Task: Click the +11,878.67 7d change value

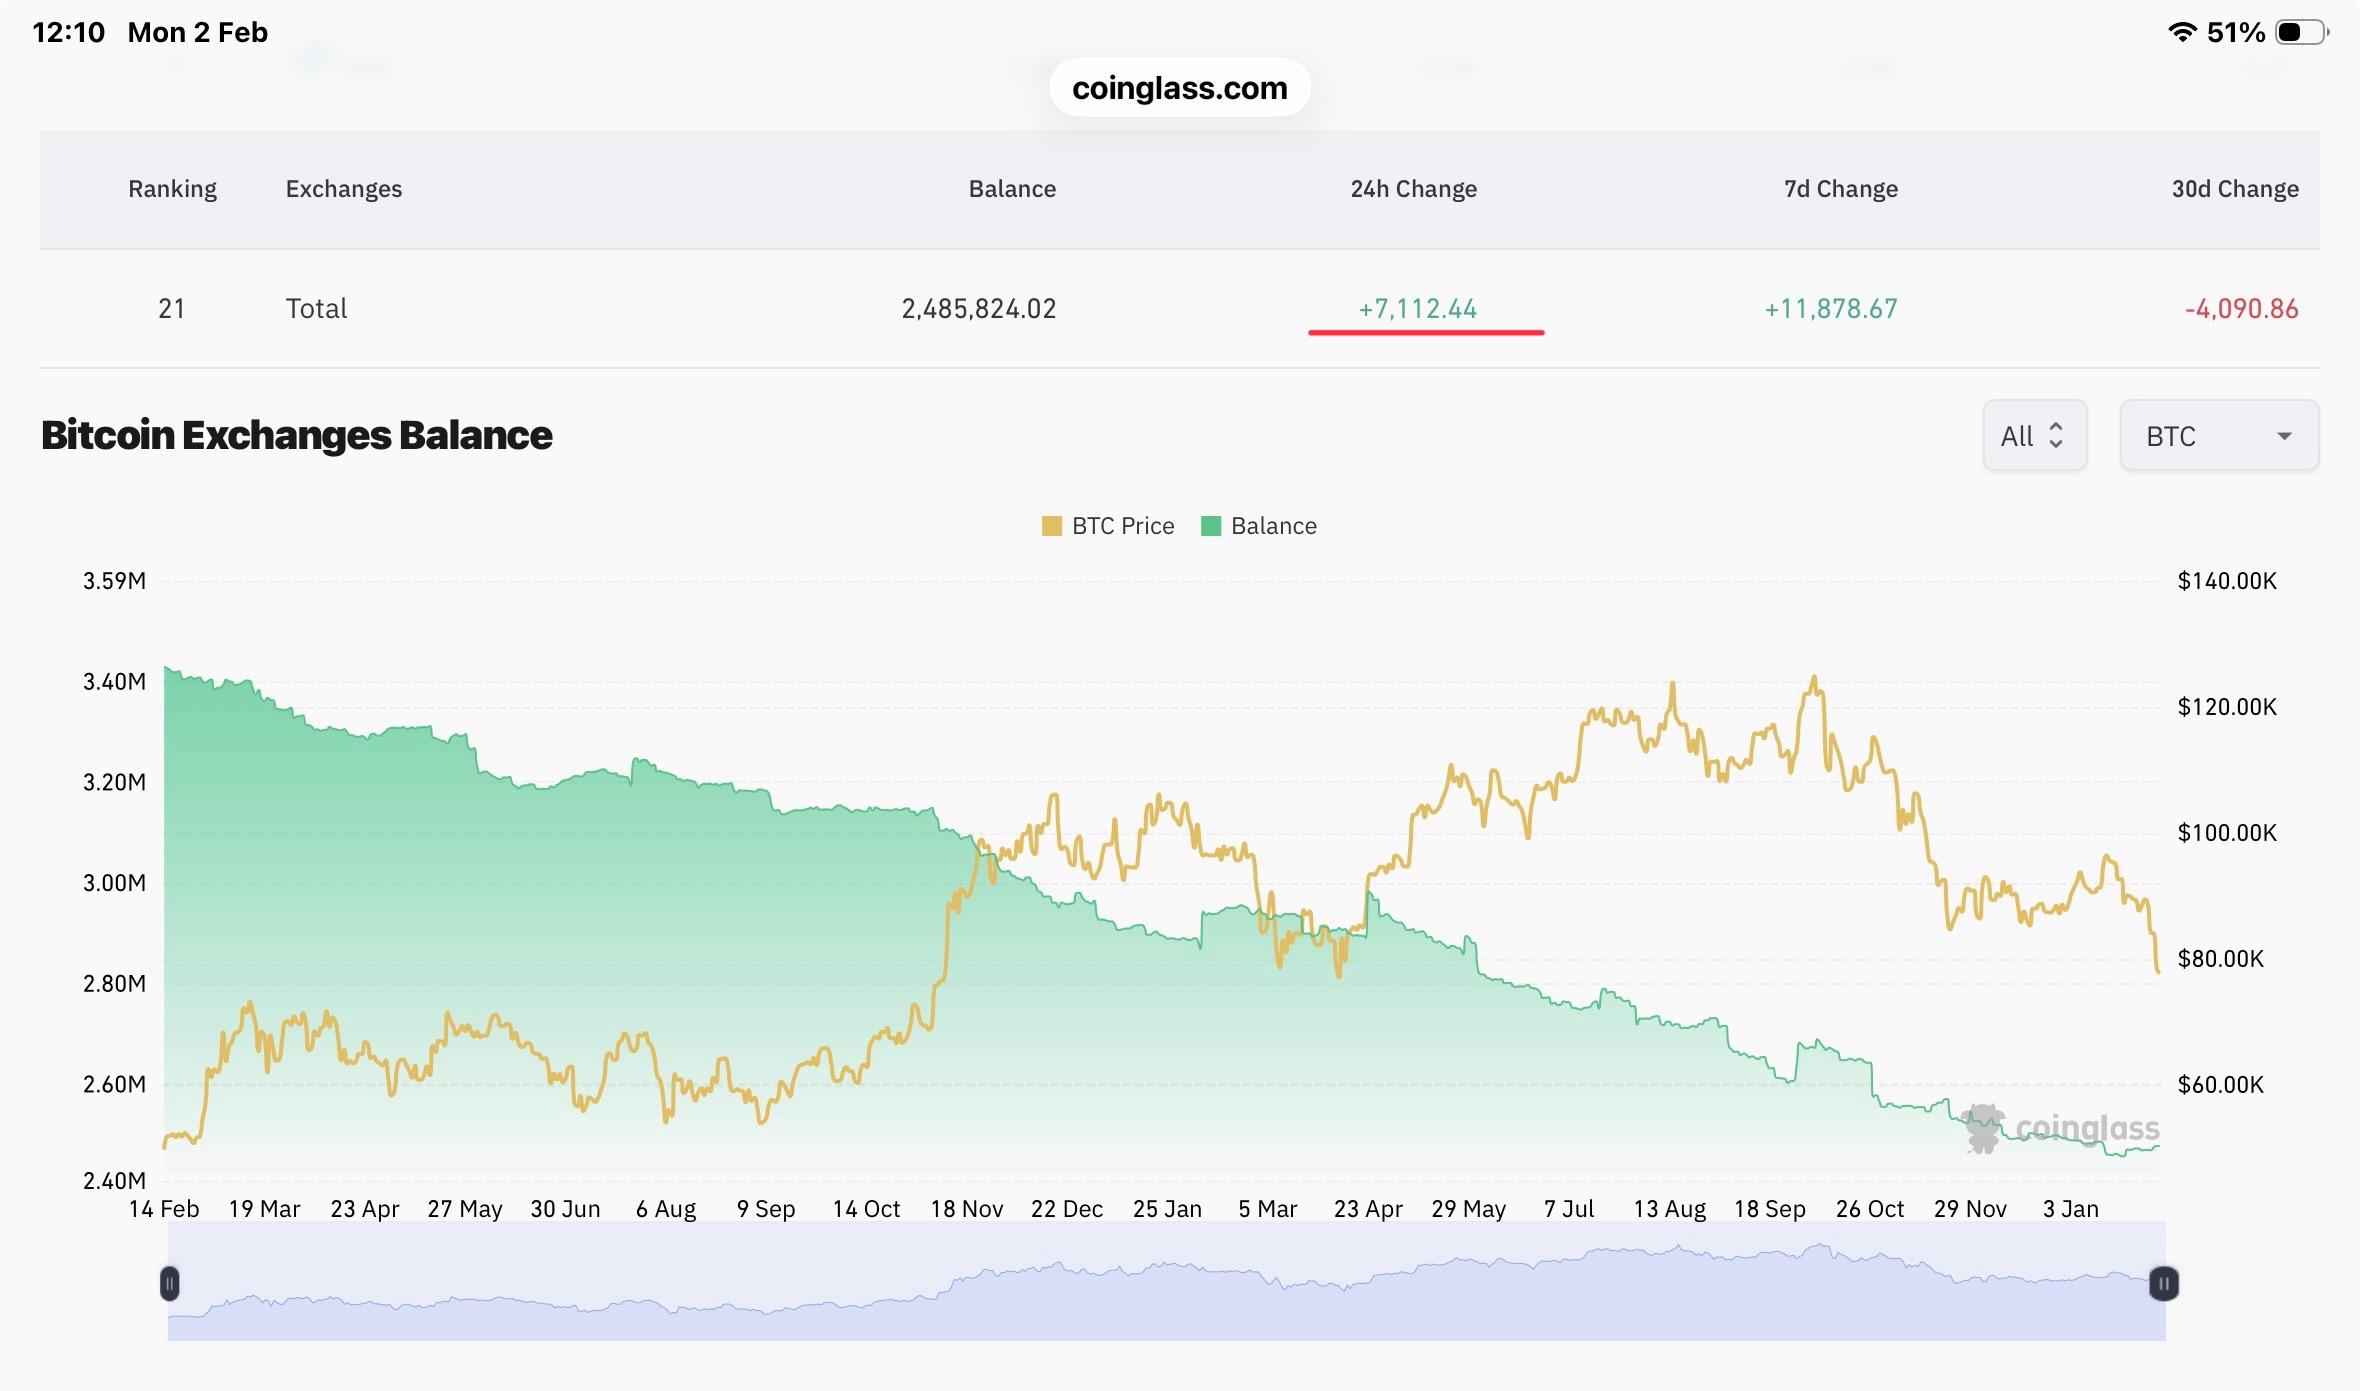Action: click(x=1831, y=308)
